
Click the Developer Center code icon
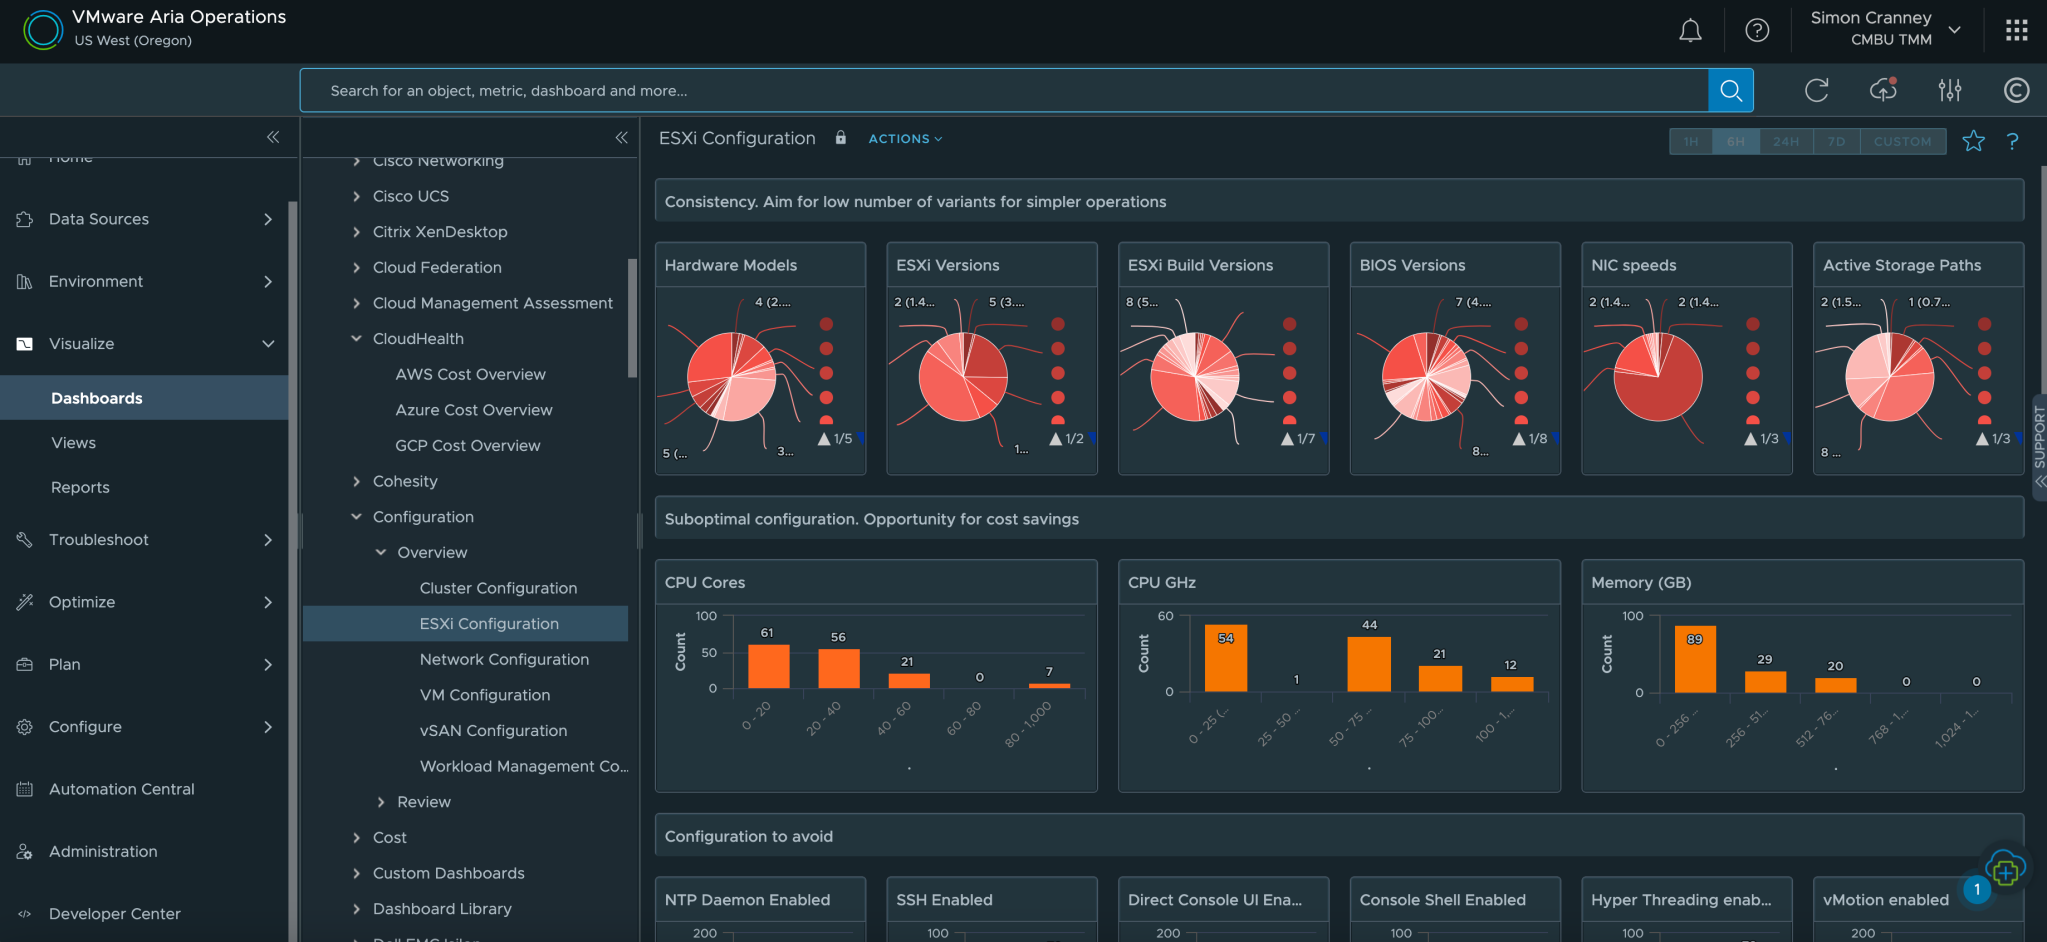[x=25, y=914]
